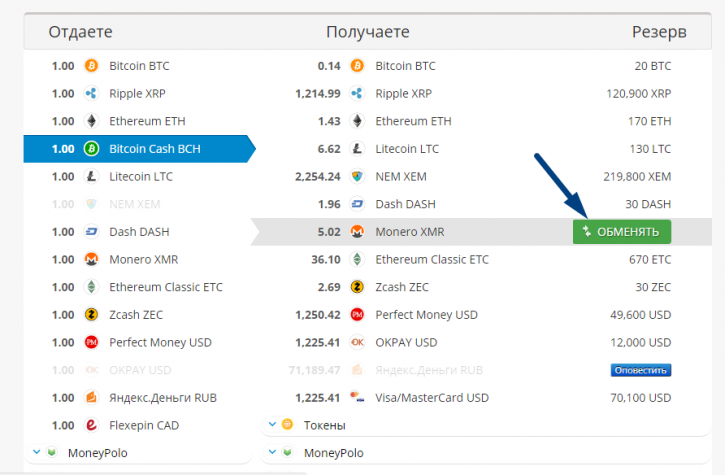Viewport: 725px width, 475px height.
Task: Select Ethereum Classic ETC label in Отдаете list
Action: 166,287
